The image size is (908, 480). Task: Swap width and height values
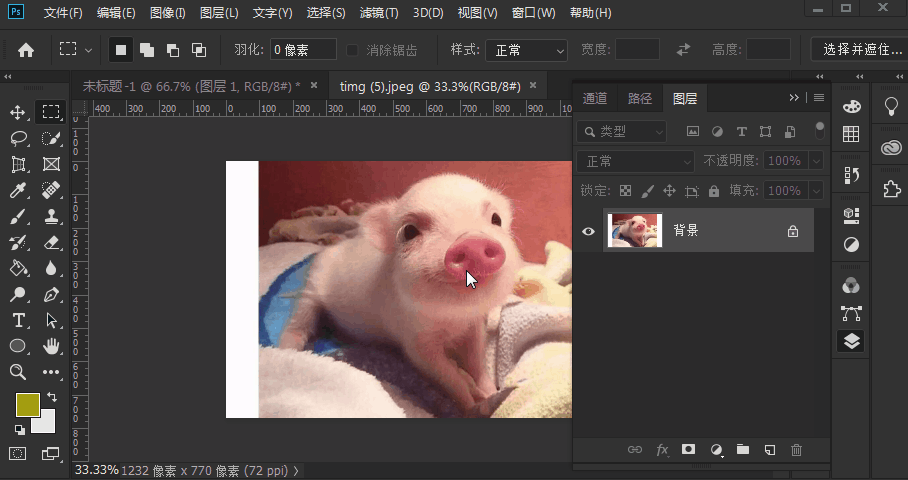tap(684, 50)
